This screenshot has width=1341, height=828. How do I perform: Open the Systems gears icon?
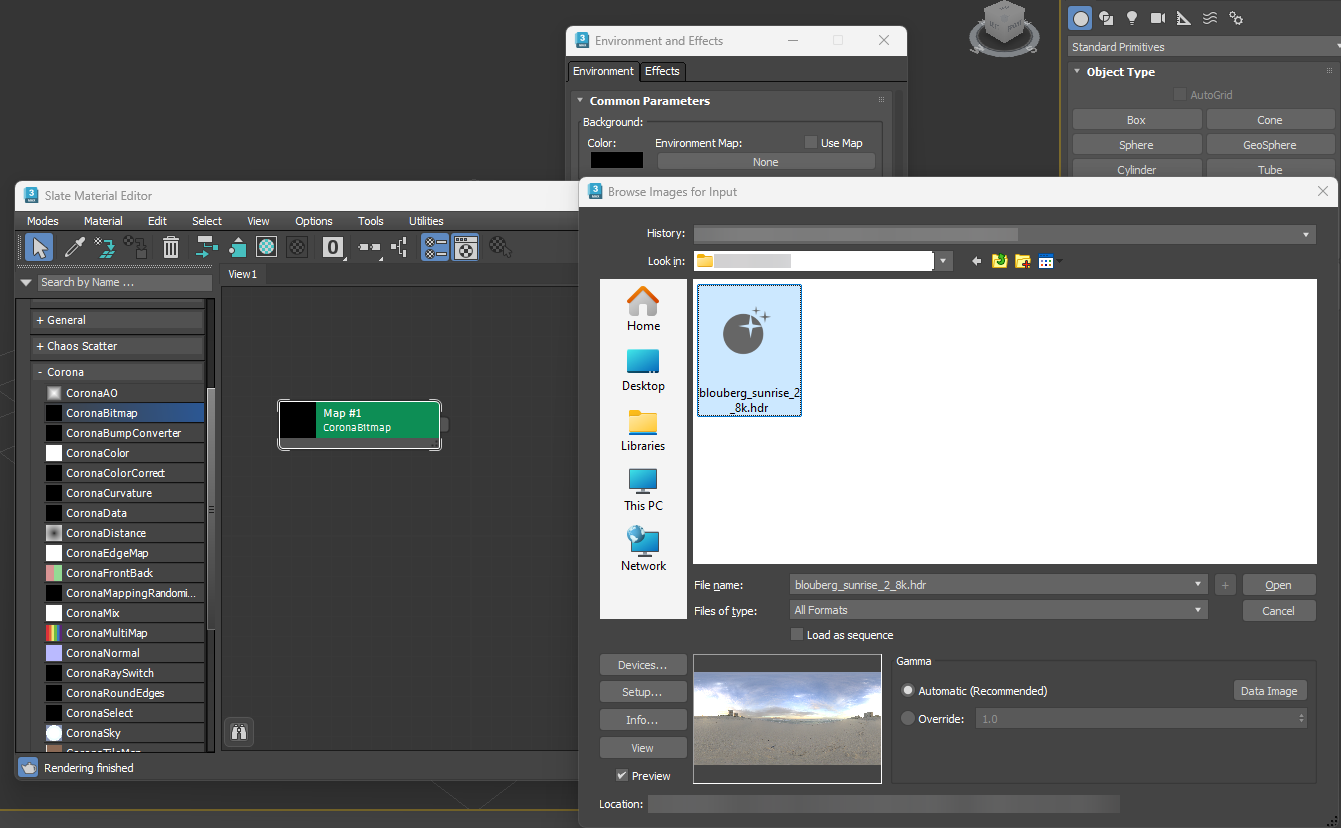[x=1236, y=18]
